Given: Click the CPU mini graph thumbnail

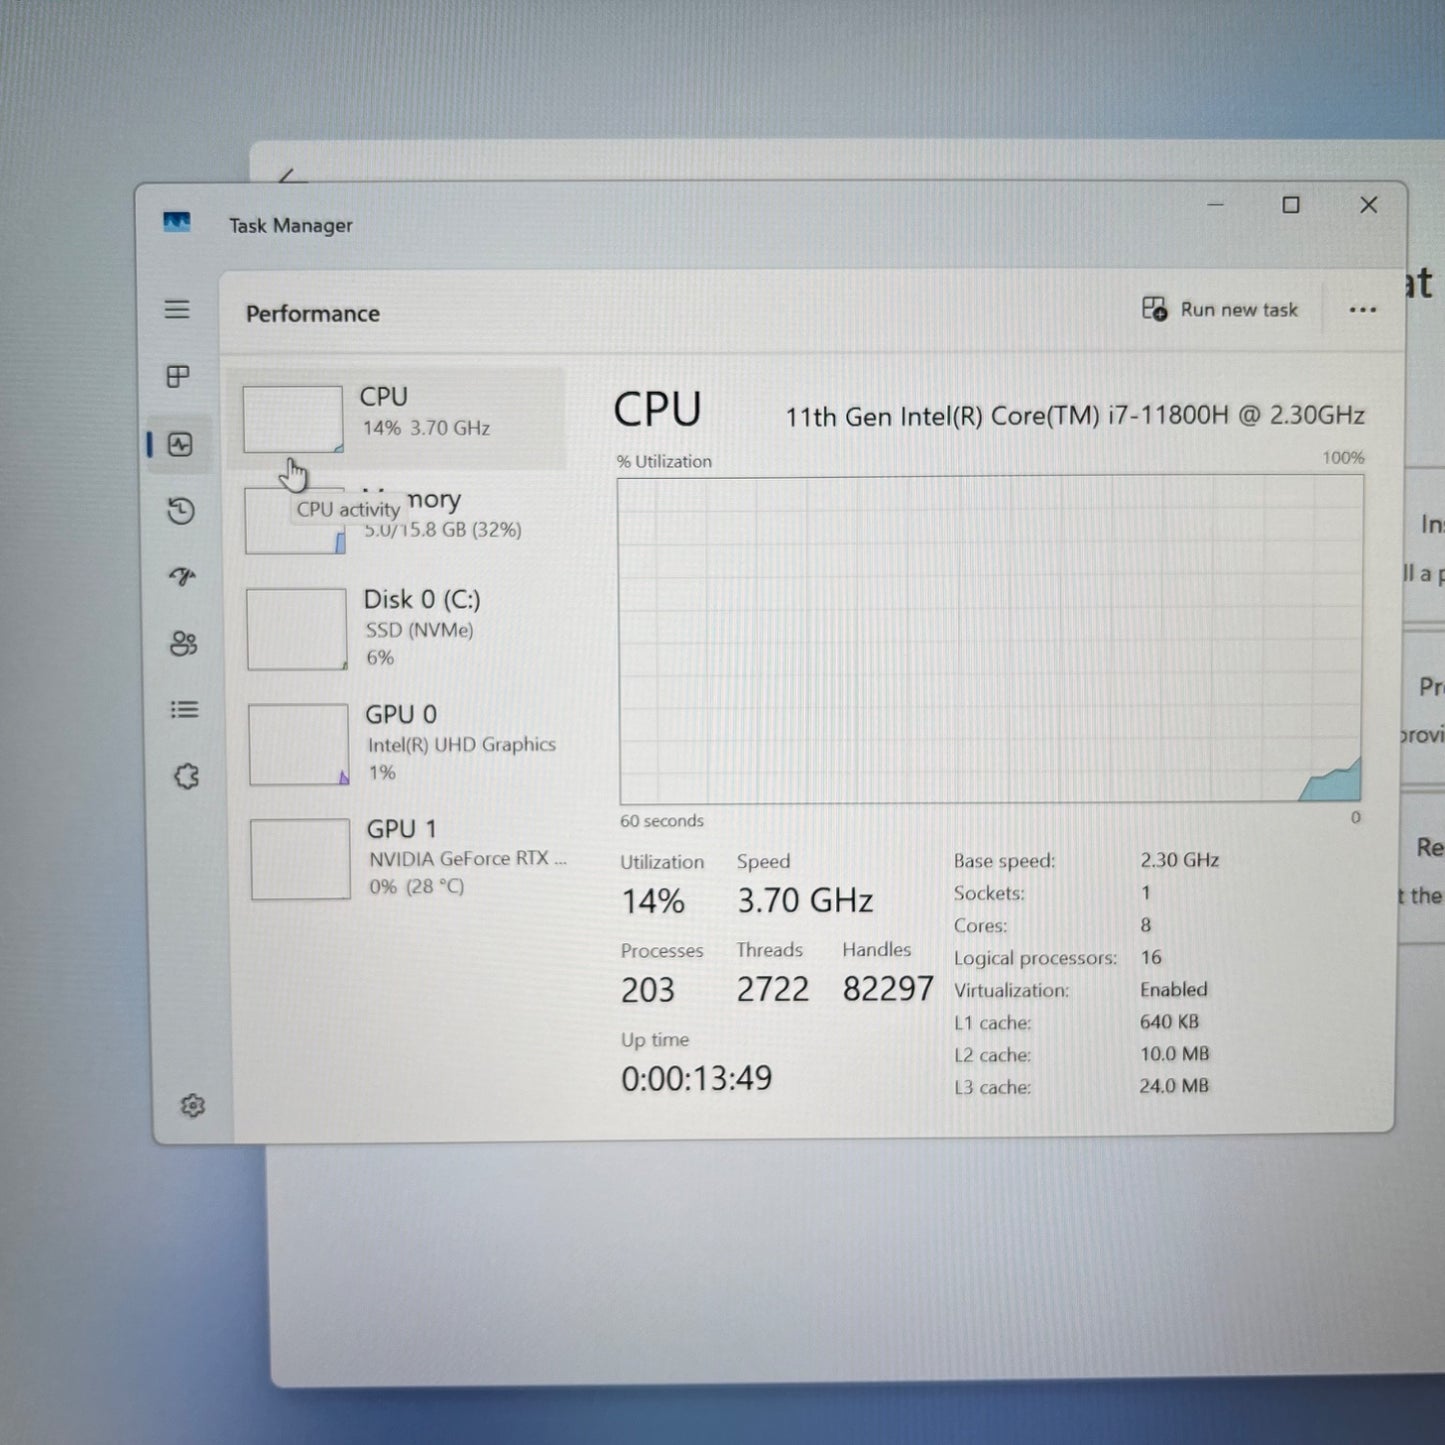Looking at the screenshot, I should [293, 420].
